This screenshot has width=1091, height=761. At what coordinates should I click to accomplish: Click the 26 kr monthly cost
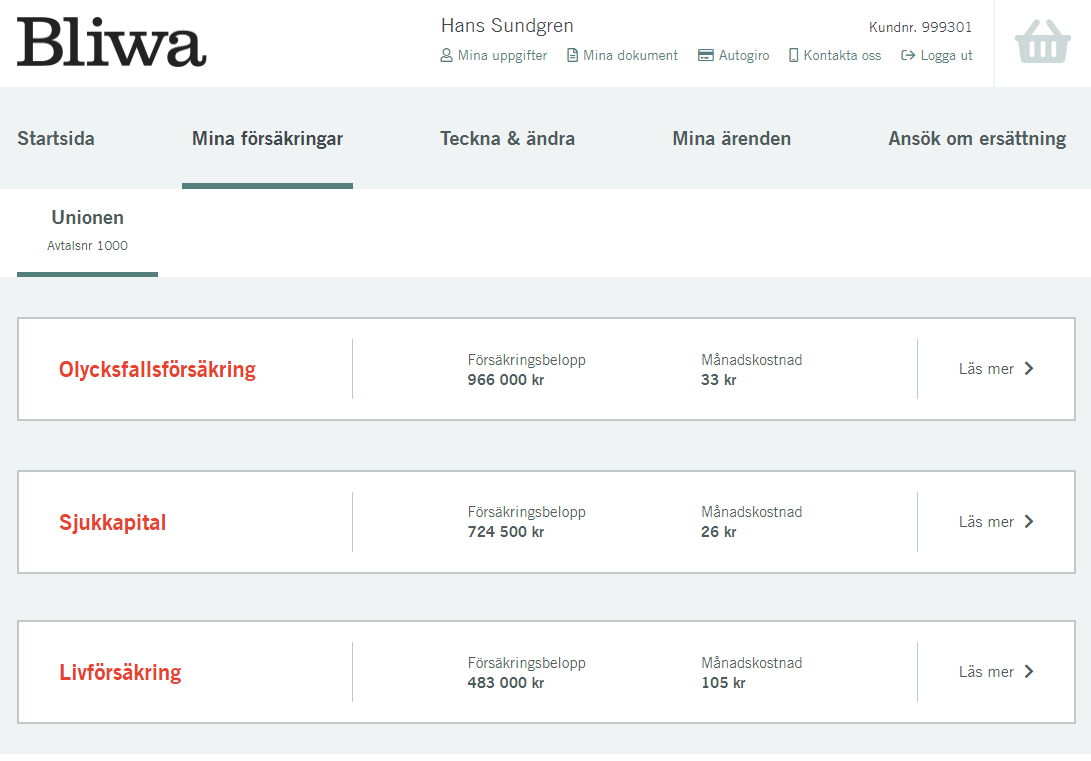click(x=719, y=532)
